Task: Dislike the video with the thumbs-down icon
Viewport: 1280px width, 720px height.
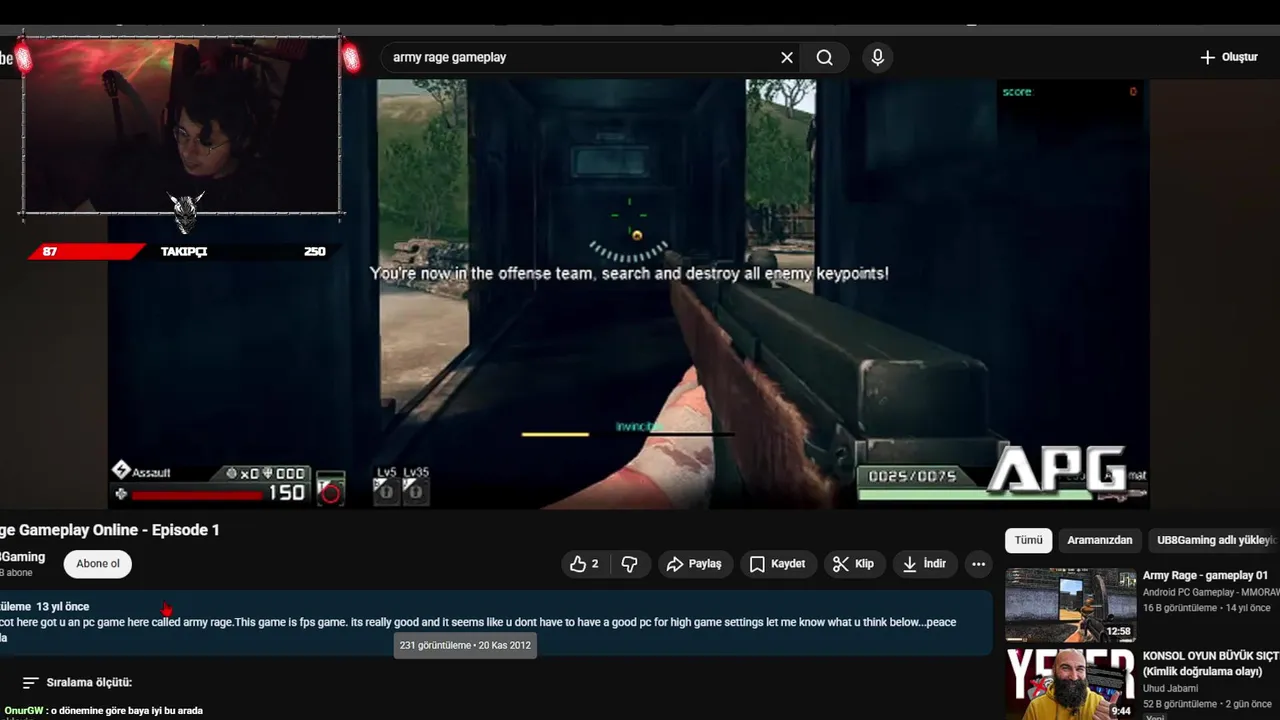Action: [x=629, y=564]
